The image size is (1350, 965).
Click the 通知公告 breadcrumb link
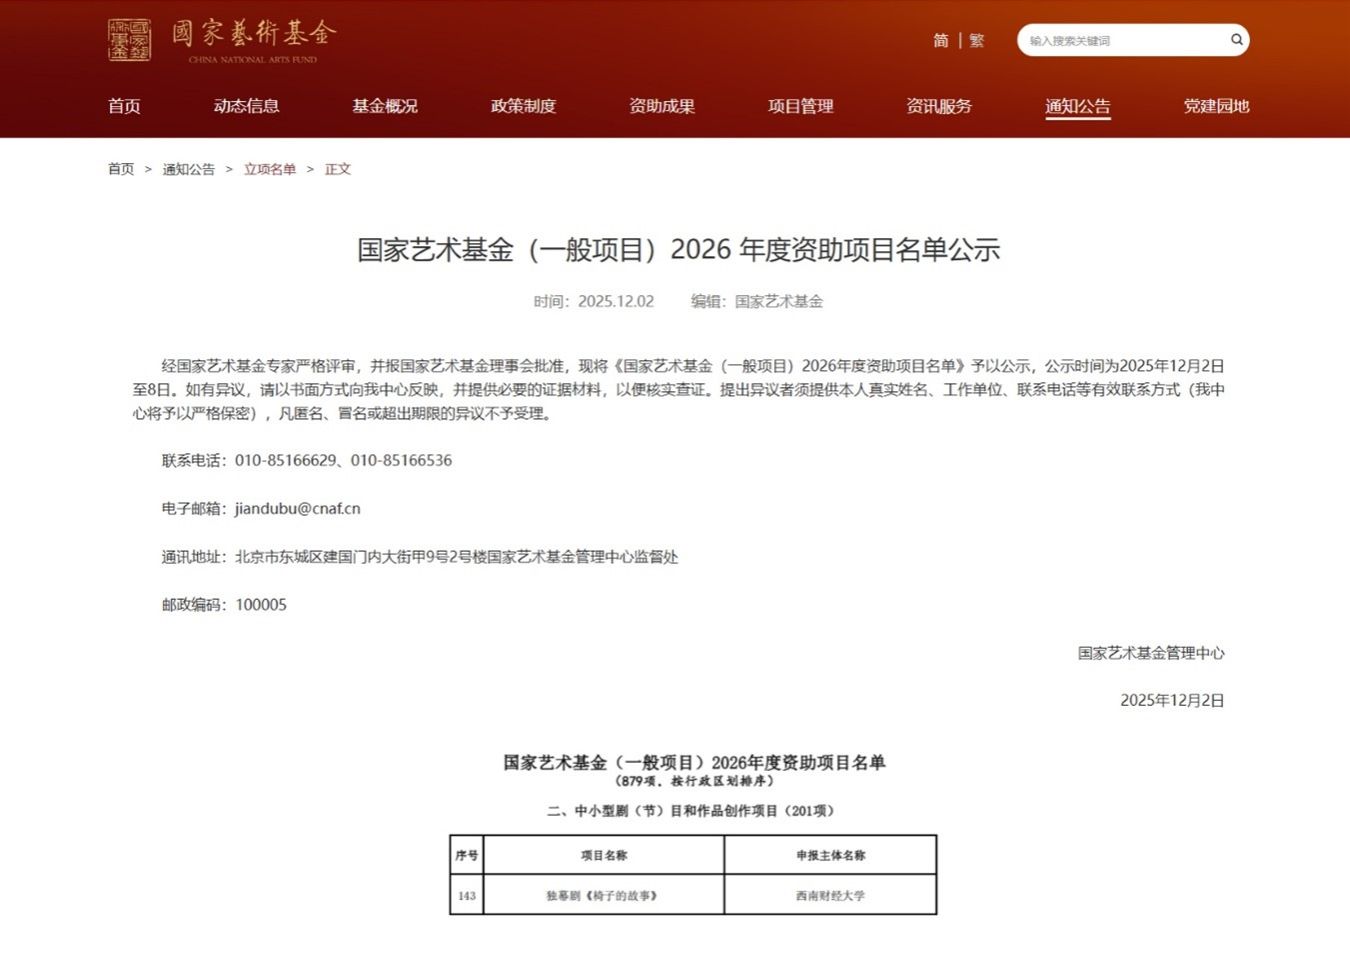point(188,169)
